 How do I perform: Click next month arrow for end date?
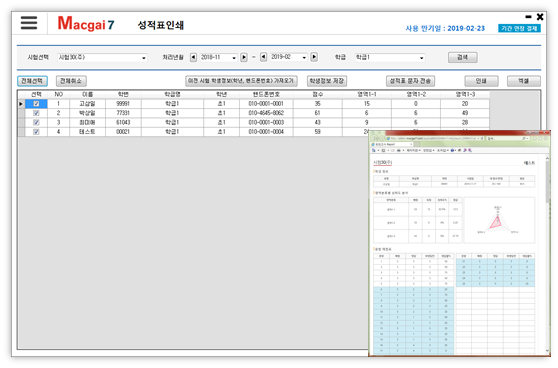click(x=314, y=57)
